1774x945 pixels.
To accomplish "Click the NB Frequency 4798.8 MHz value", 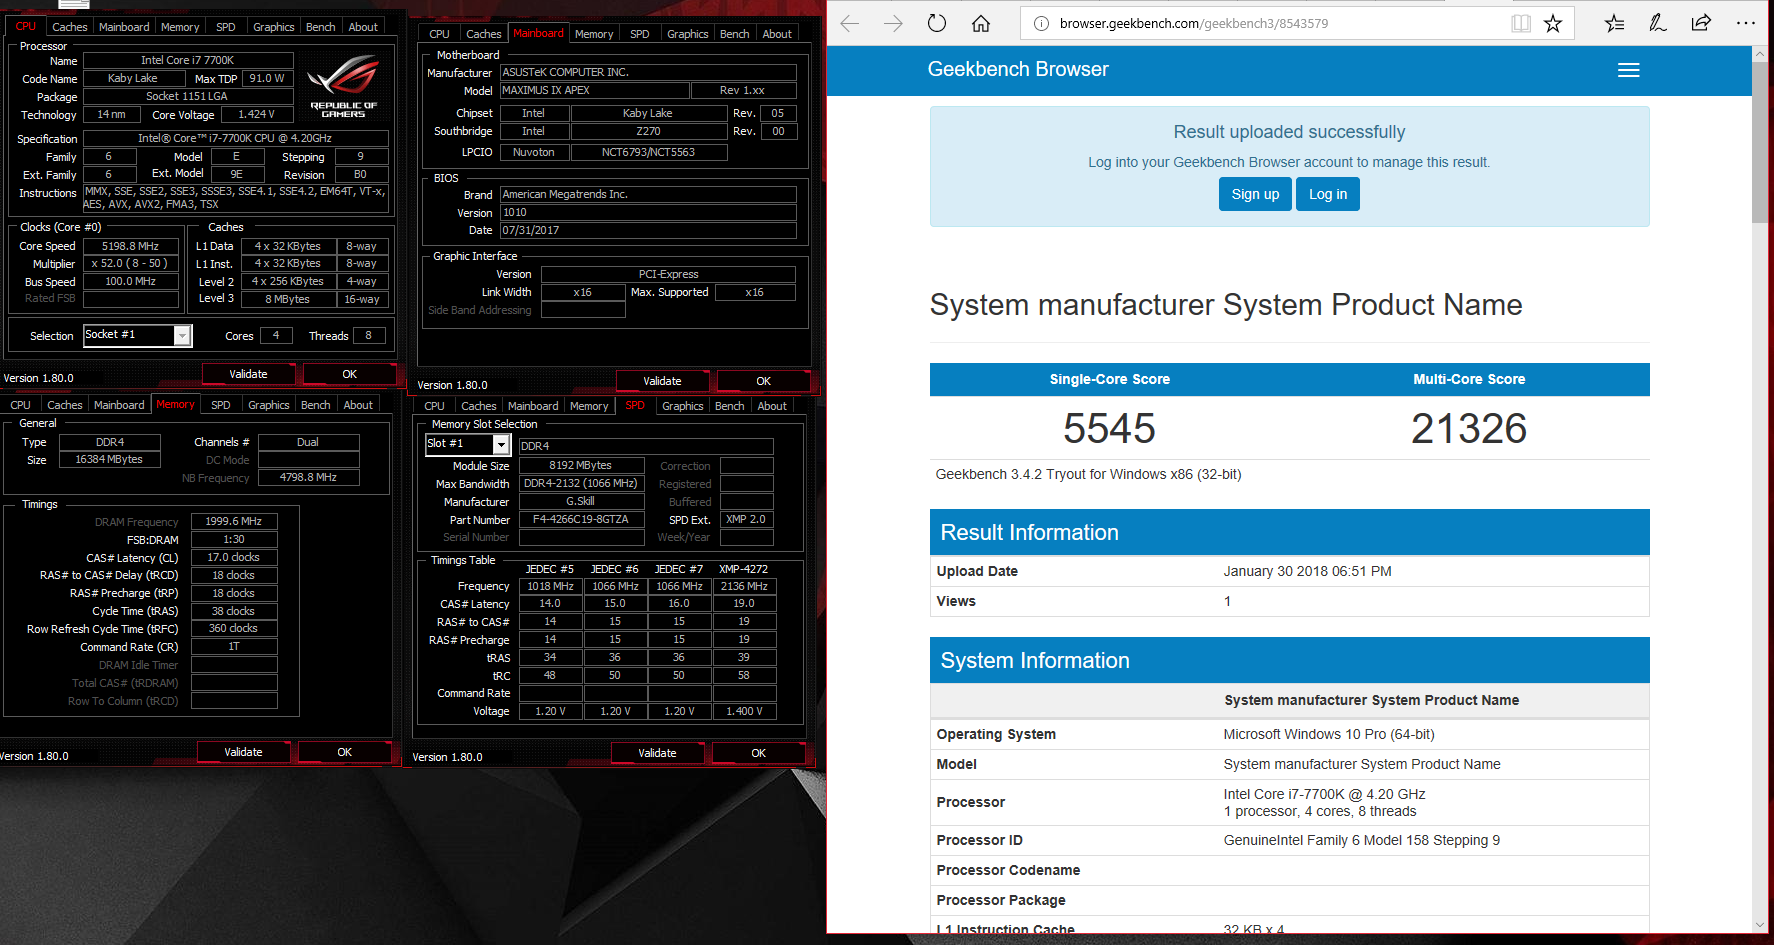I will pos(308,478).
